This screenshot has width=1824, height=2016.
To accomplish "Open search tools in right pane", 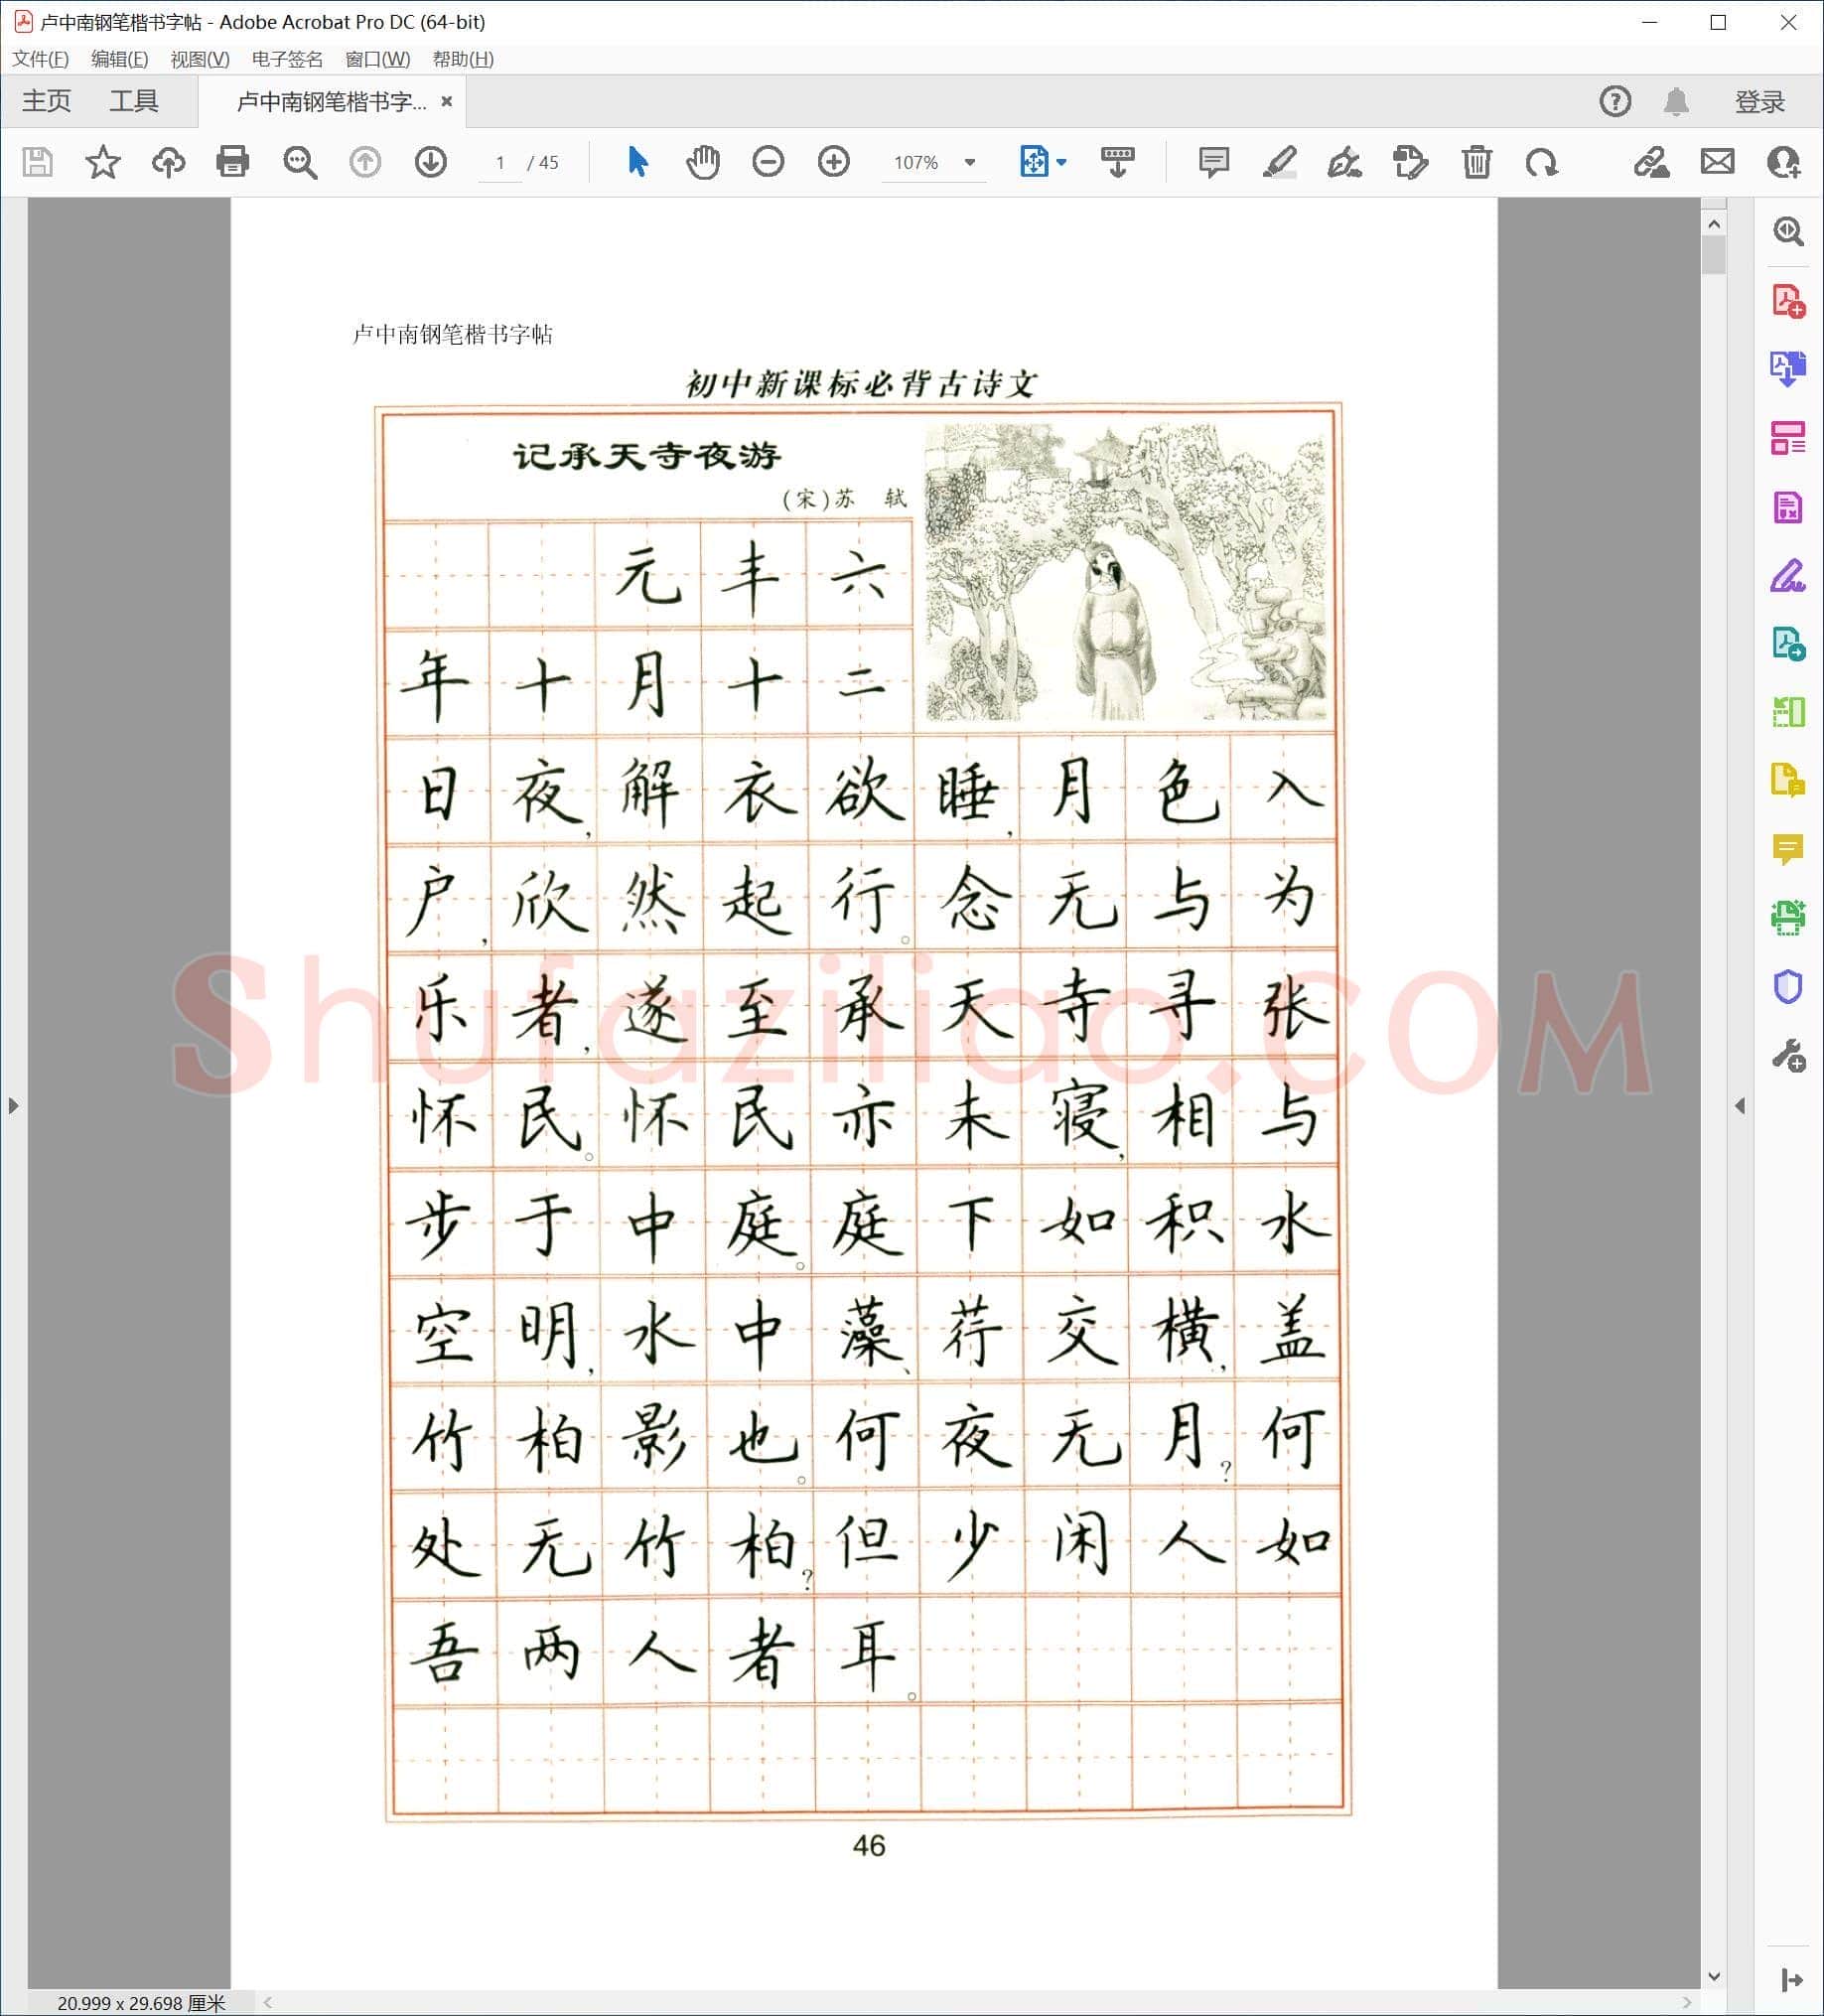I will 1788,232.
